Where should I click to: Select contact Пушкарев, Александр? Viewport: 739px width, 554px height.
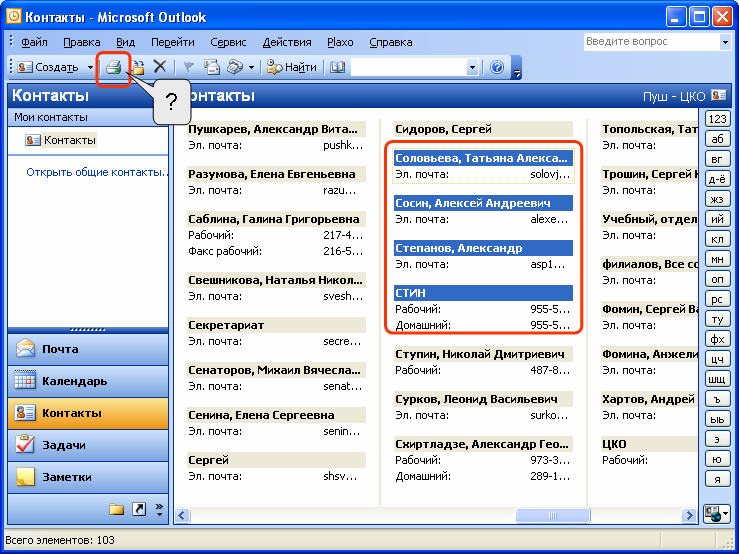pos(276,129)
